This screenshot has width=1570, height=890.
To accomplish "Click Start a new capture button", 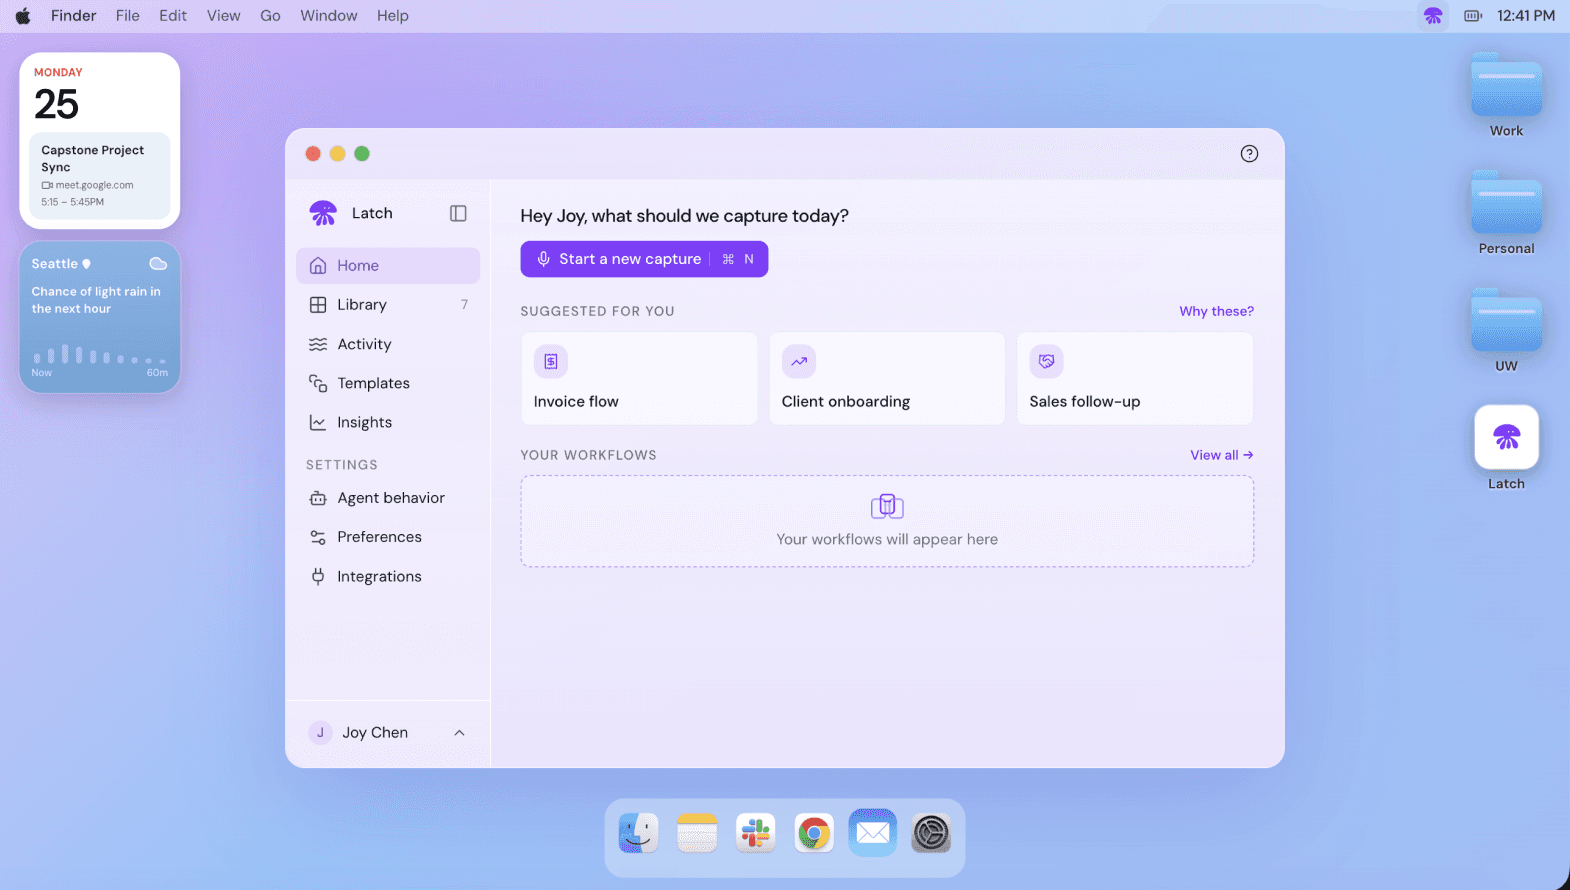I will 644,259.
